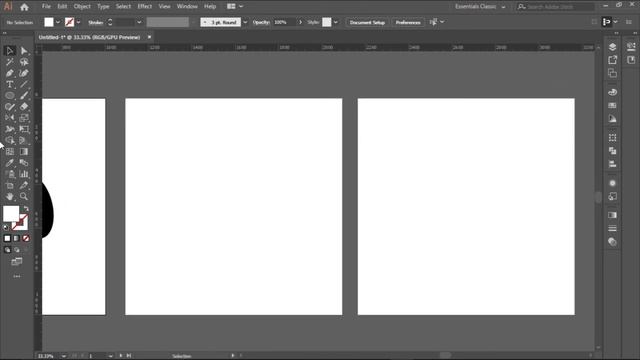This screenshot has height=360, width=640.
Task: Open the Type menu
Action: [103, 7]
